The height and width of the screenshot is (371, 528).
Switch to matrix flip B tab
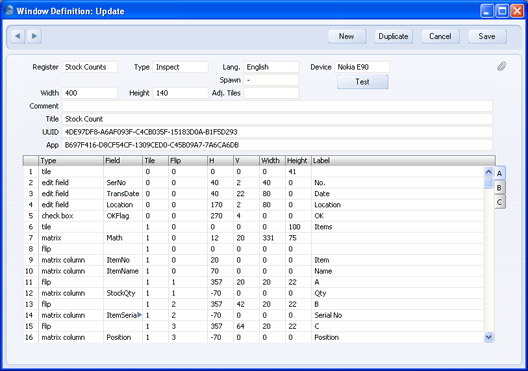coord(500,188)
